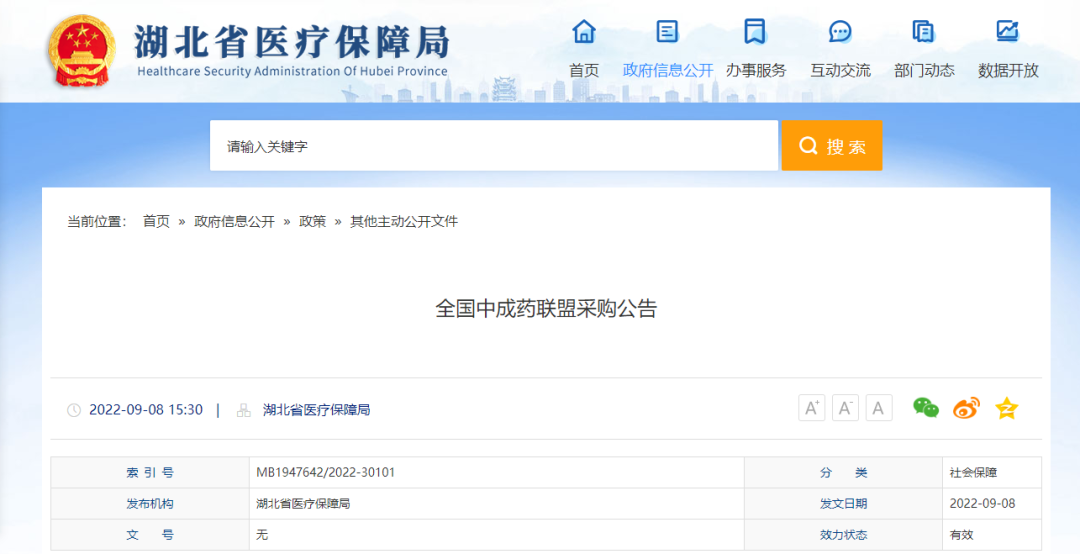
Task: Focus the 请输入关键字 search input field
Action: (493, 146)
